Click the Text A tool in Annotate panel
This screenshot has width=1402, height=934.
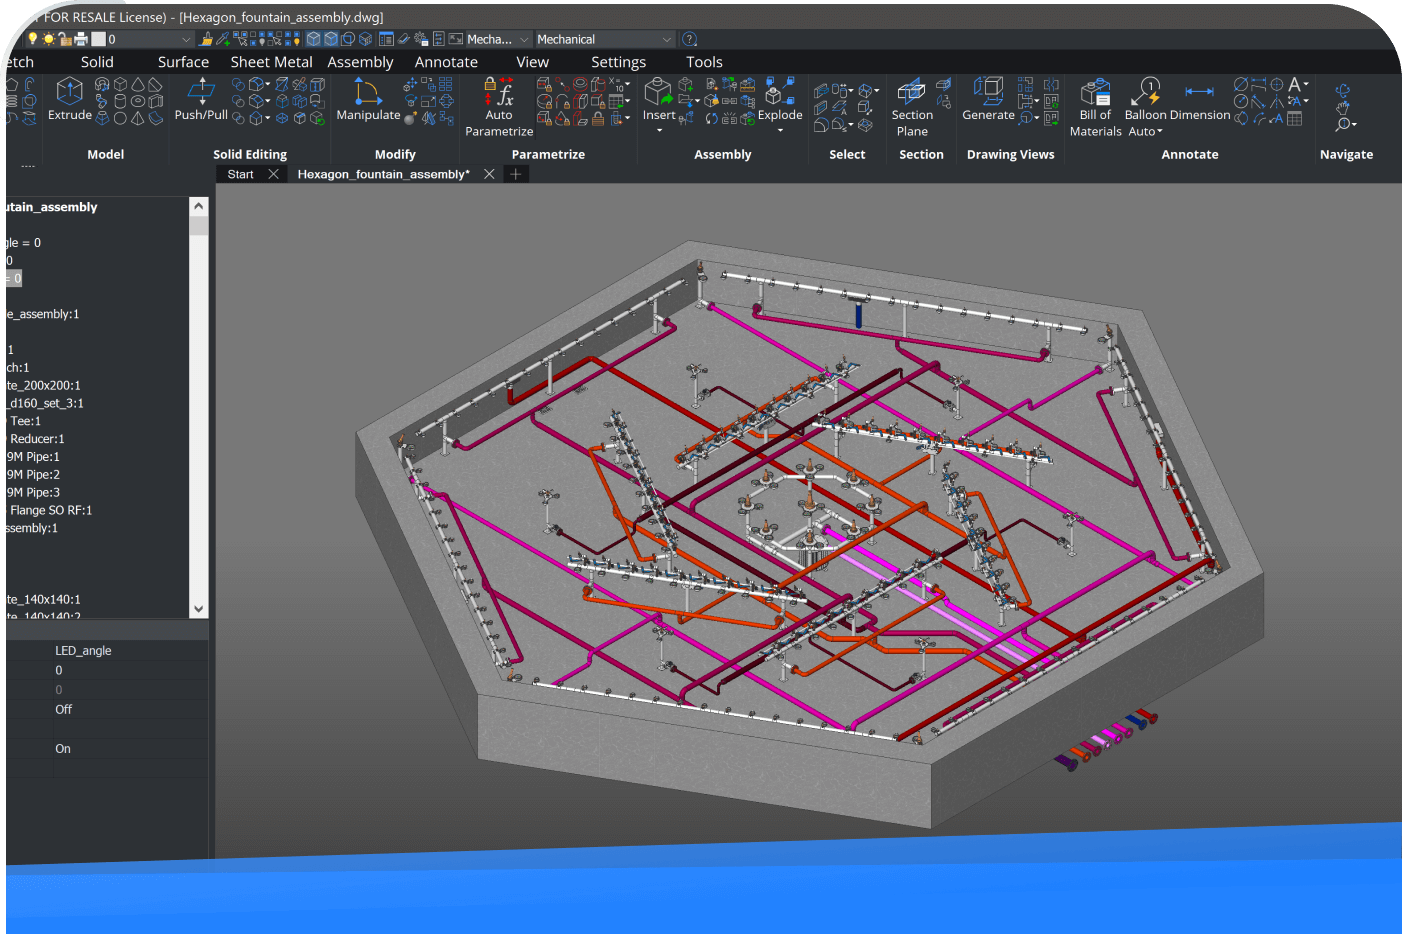coord(1294,85)
